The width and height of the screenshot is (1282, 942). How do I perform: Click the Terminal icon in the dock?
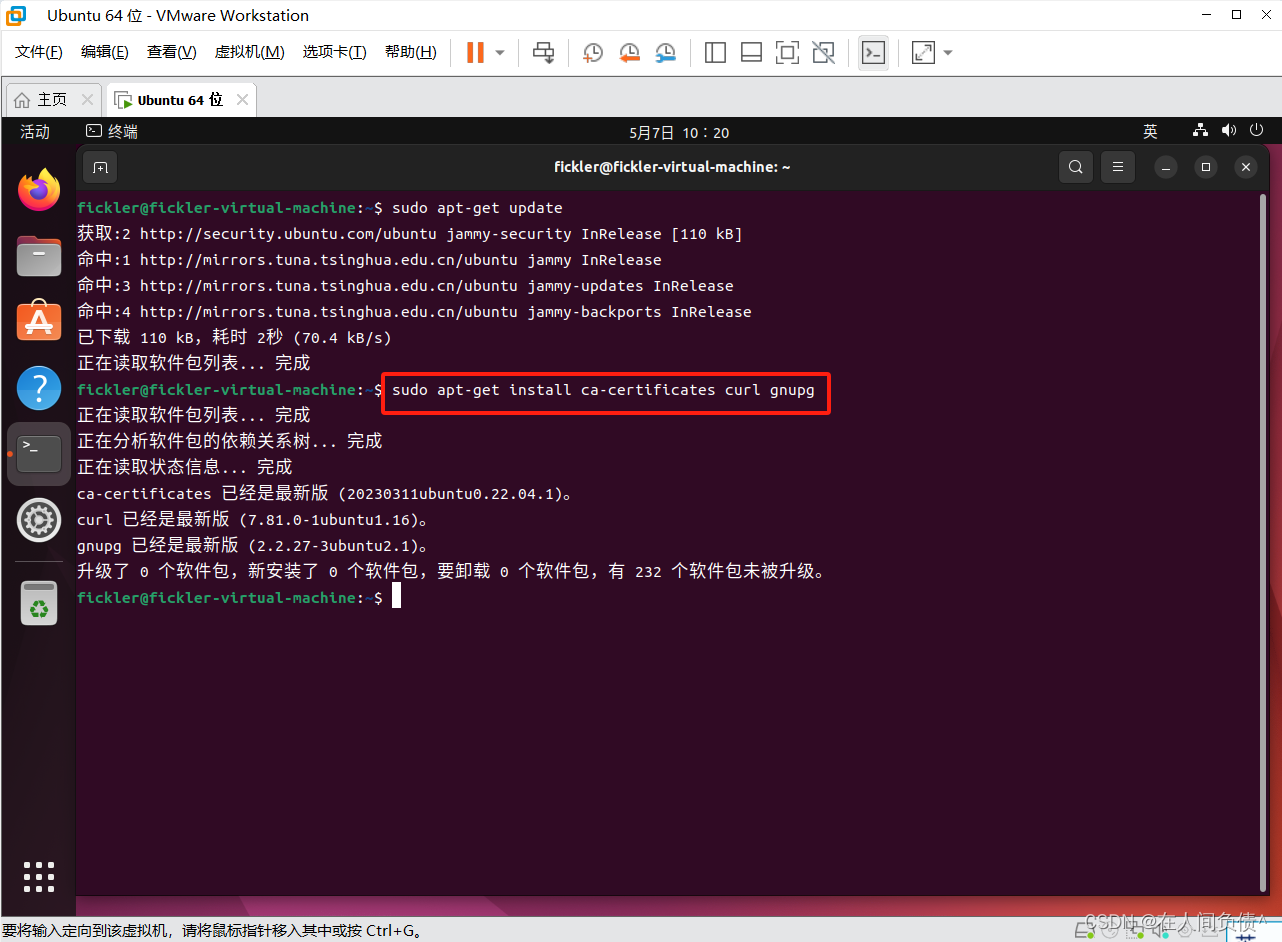tap(39, 453)
